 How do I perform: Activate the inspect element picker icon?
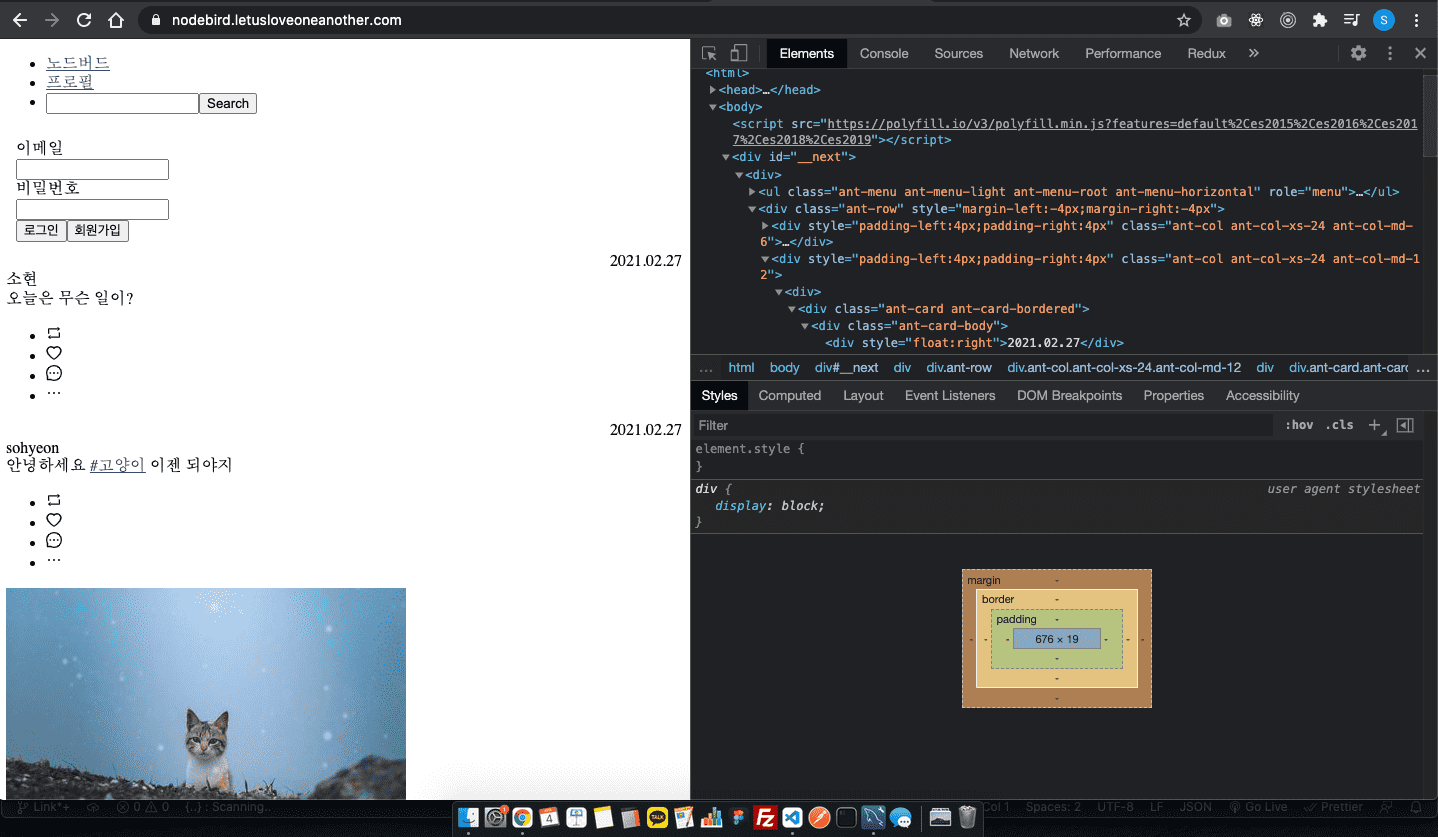[709, 54]
